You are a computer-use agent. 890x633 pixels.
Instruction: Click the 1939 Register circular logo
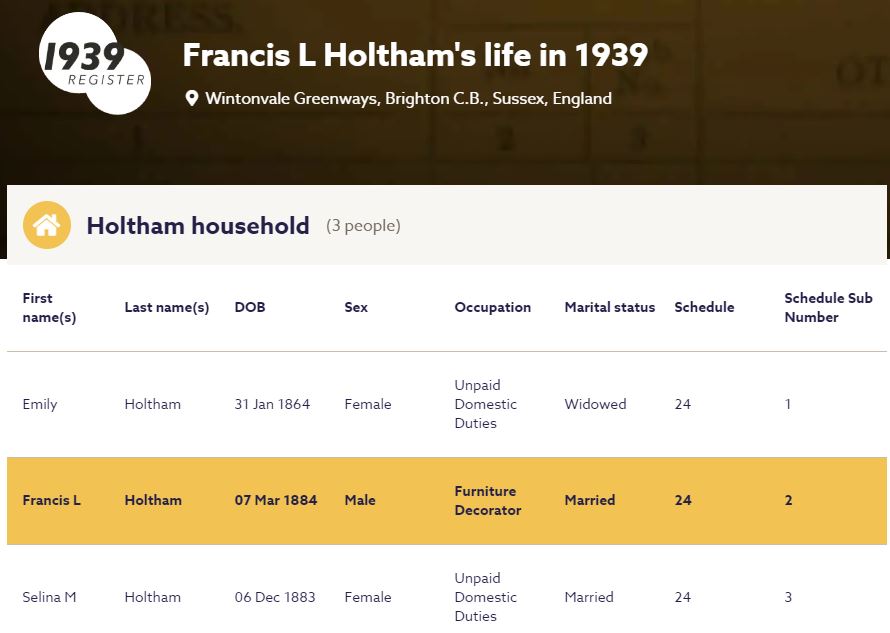[94, 62]
